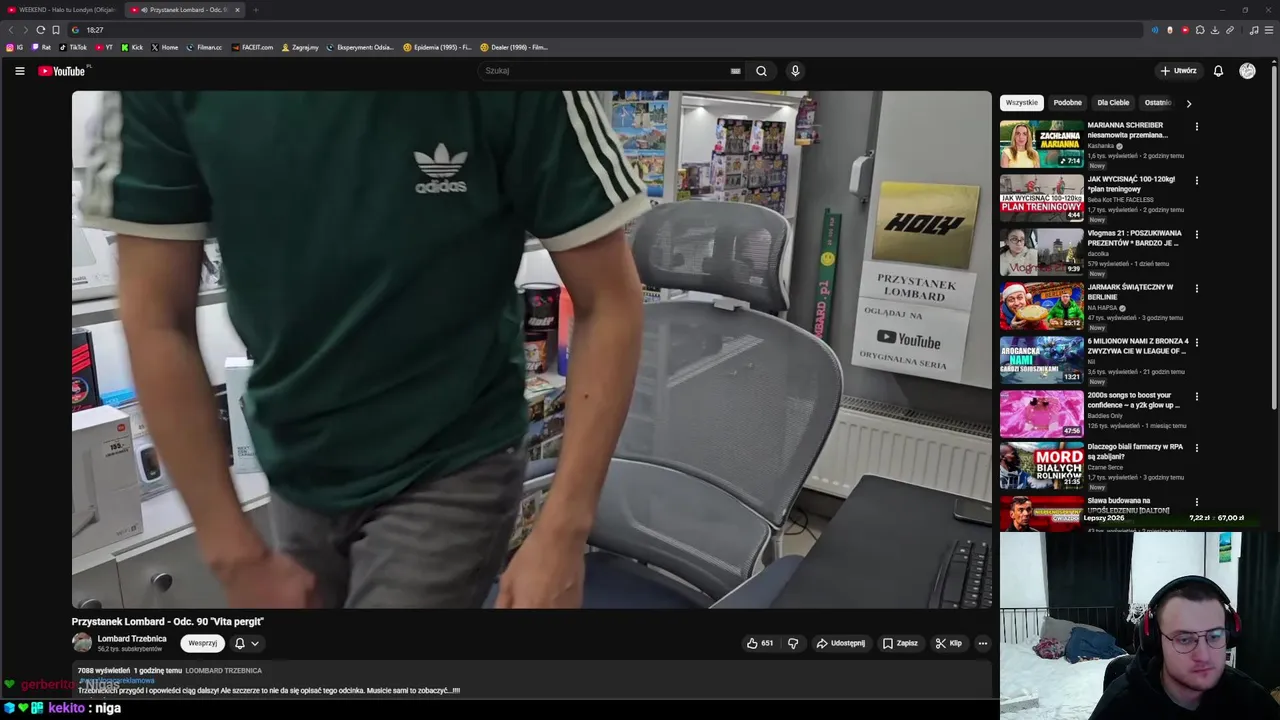Open the browser main menu icon
Image resolution: width=1280 pixels, height=720 pixels.
point(1269,30)
